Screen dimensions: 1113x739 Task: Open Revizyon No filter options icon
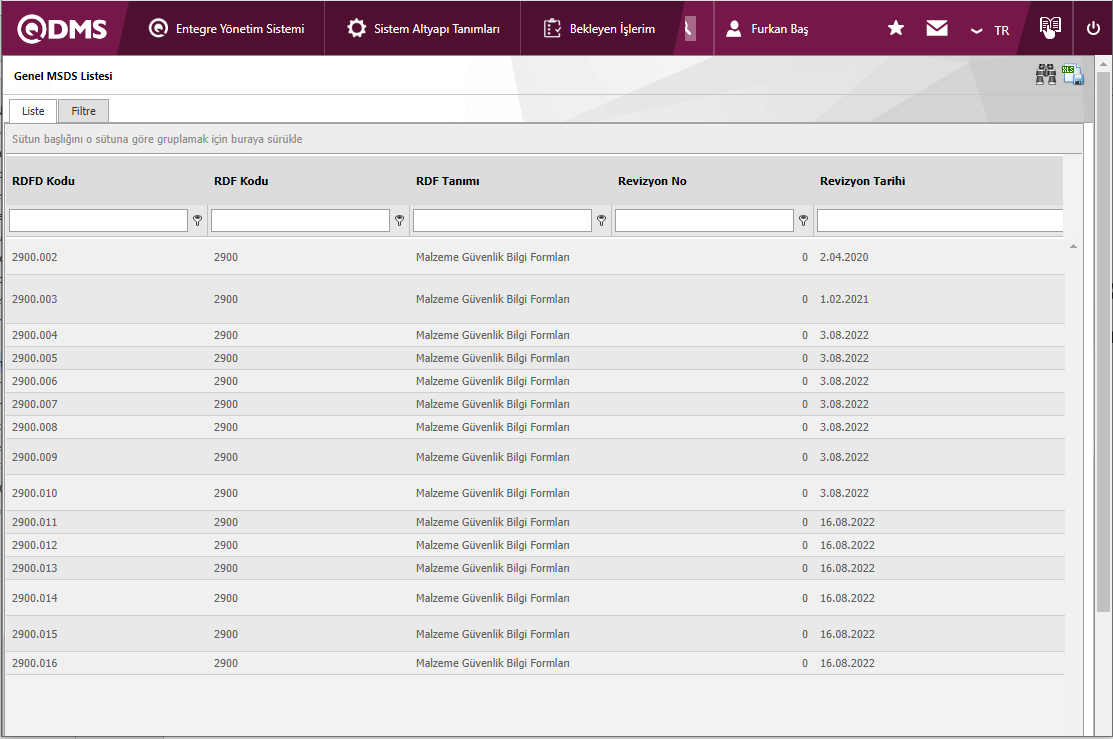804,221
